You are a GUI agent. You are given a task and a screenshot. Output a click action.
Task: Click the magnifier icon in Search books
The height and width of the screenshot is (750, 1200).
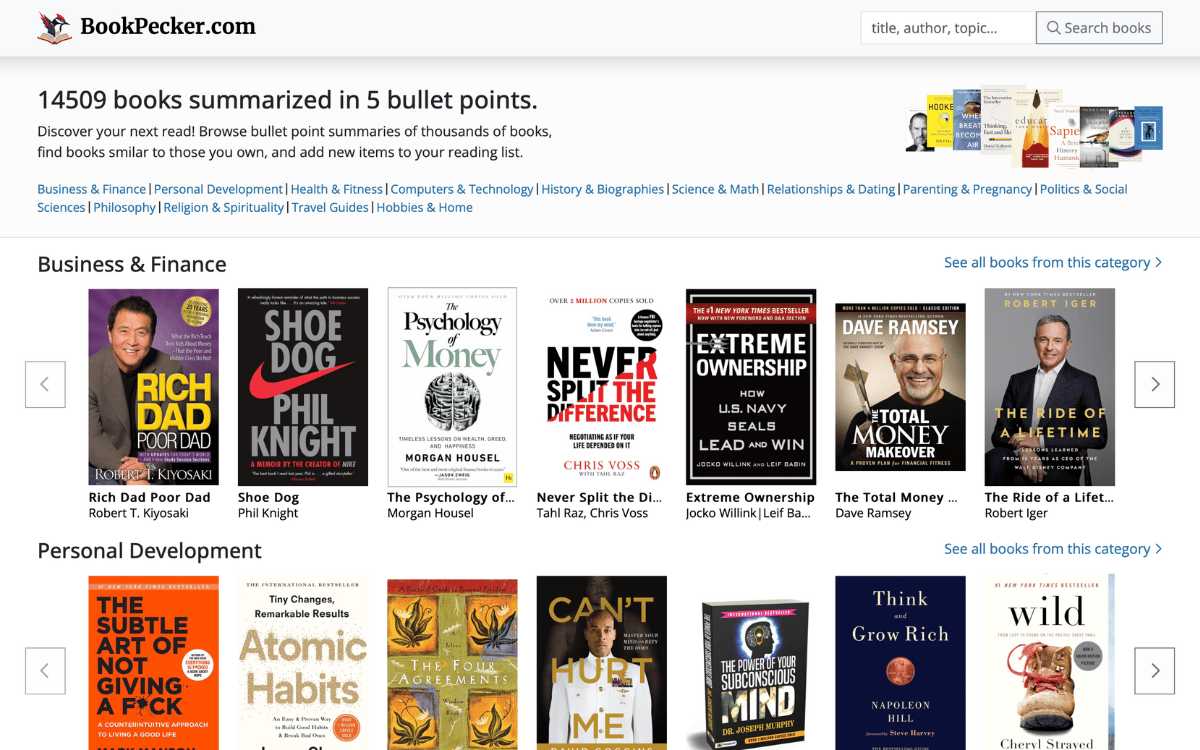1053,28
